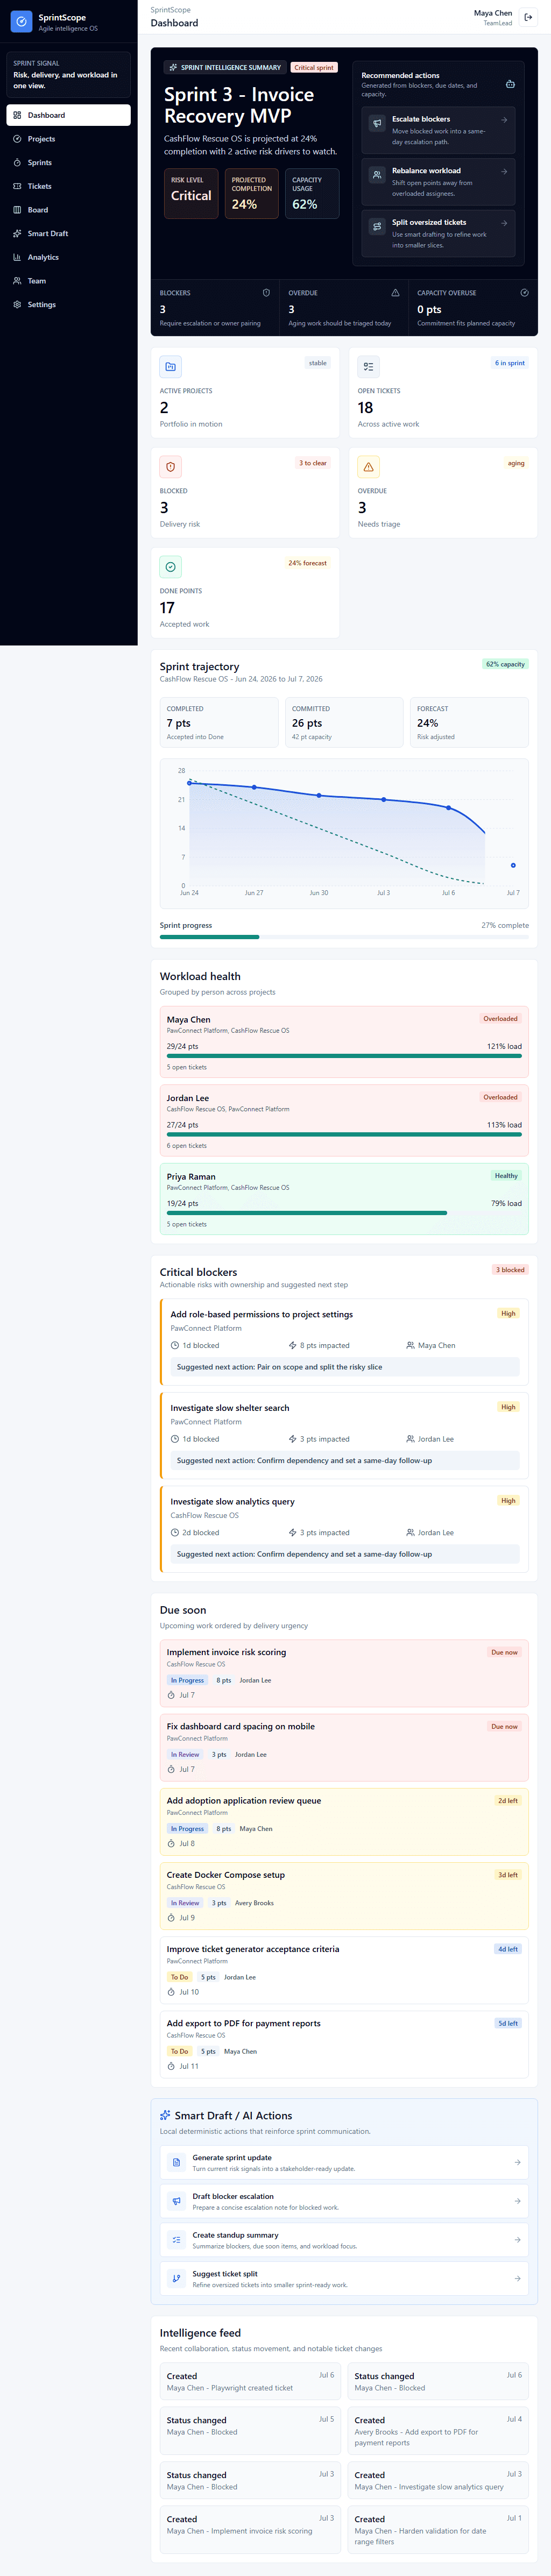Viewport: 551px width, 2576px height.
Task: Select the Escalate blockers action
Action: (438, 131)
